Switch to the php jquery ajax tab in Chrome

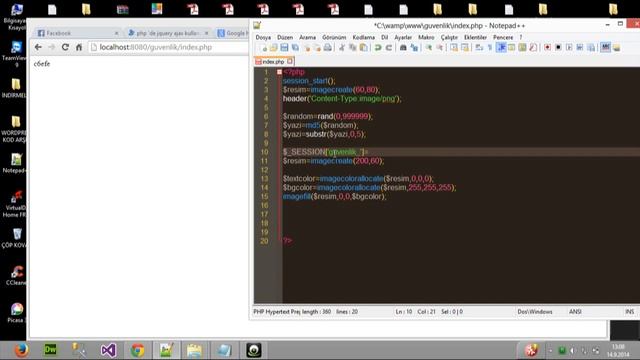167,33
